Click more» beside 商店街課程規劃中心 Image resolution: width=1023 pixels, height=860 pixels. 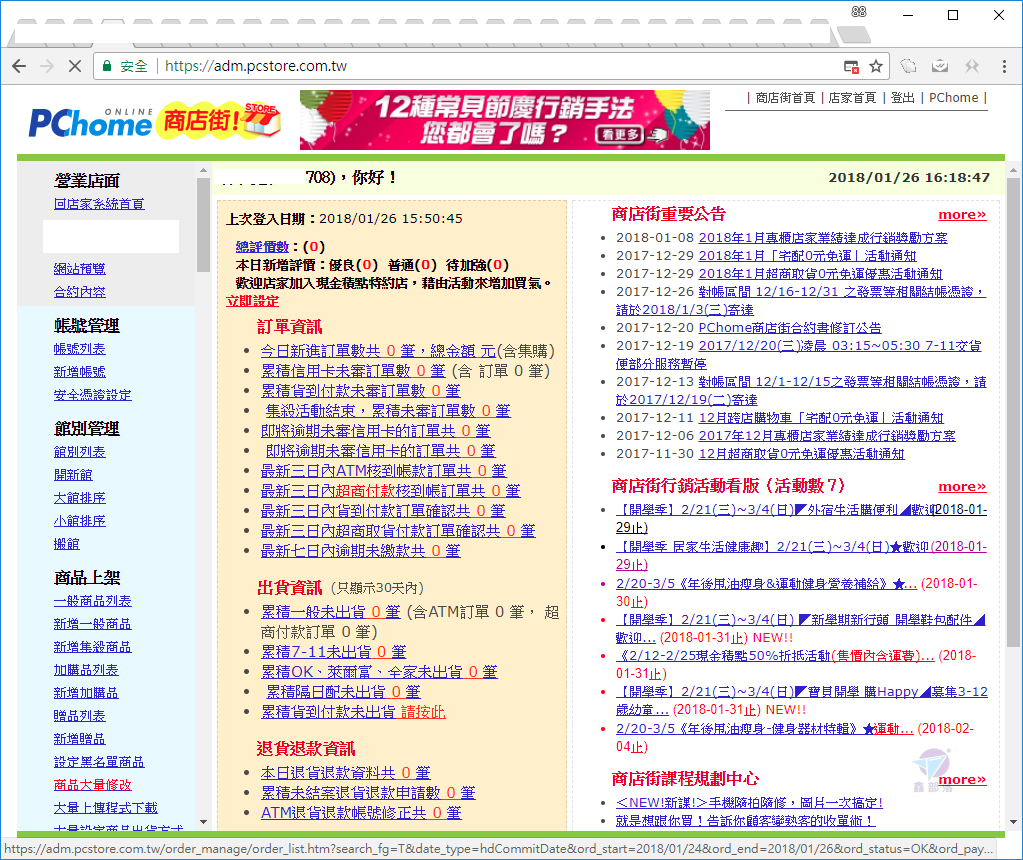[962, 780]
